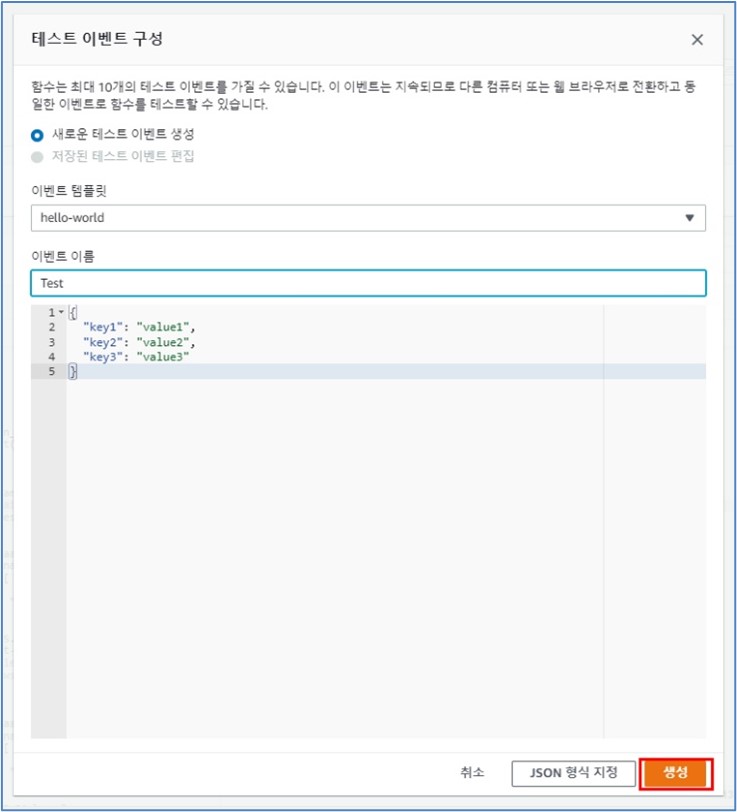
Task: Click the "key1": "value1" line in editor
Action: 139,327
